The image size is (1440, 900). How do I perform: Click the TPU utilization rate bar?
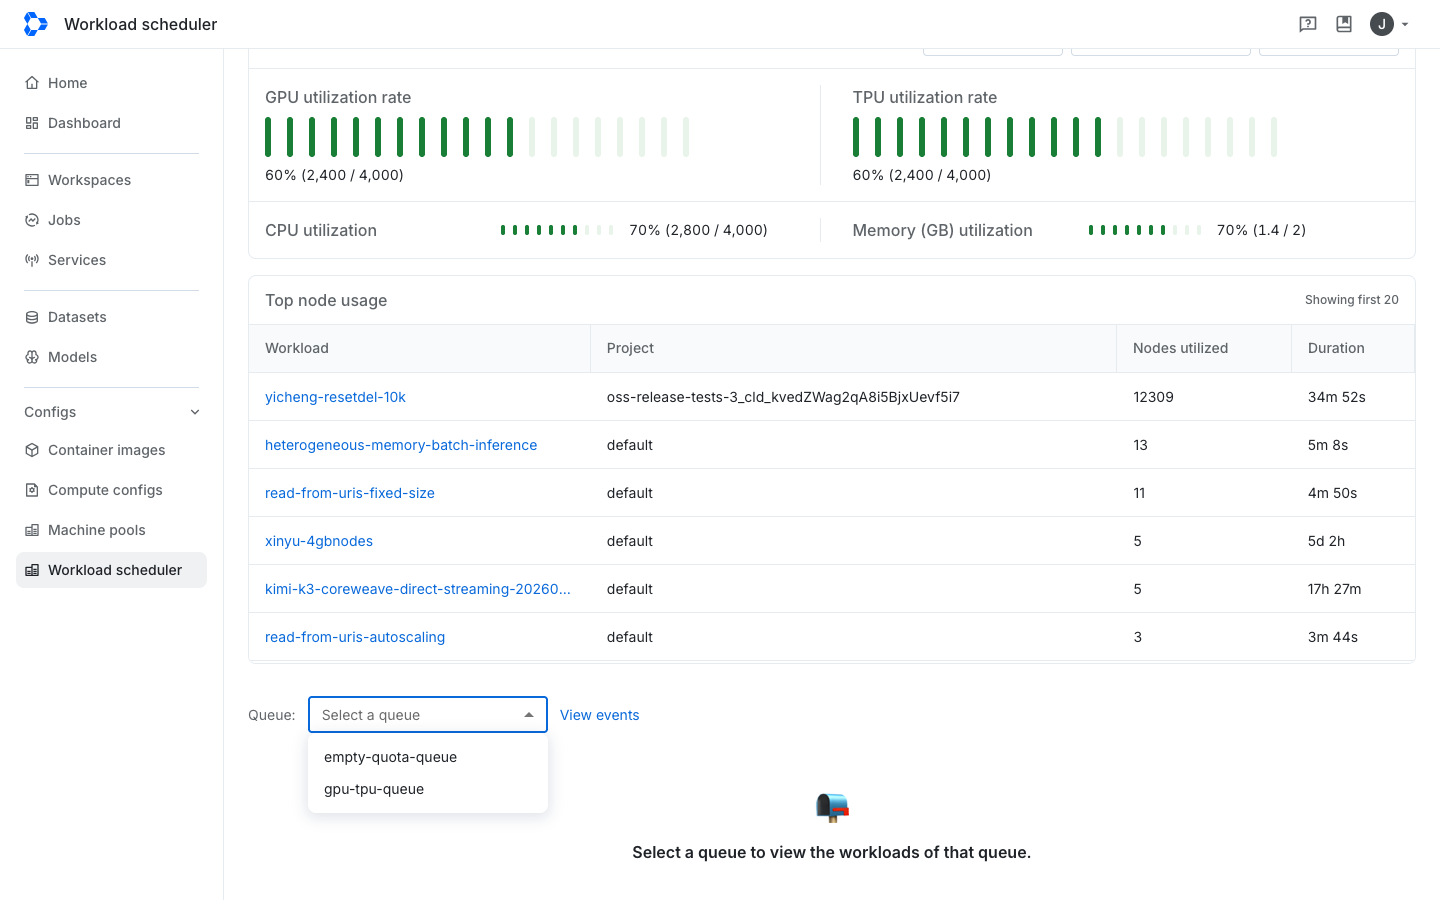point(1065,137)
